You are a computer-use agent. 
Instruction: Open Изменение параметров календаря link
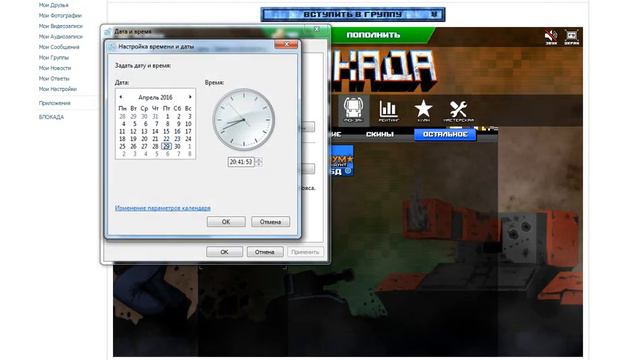pos(163,208)
